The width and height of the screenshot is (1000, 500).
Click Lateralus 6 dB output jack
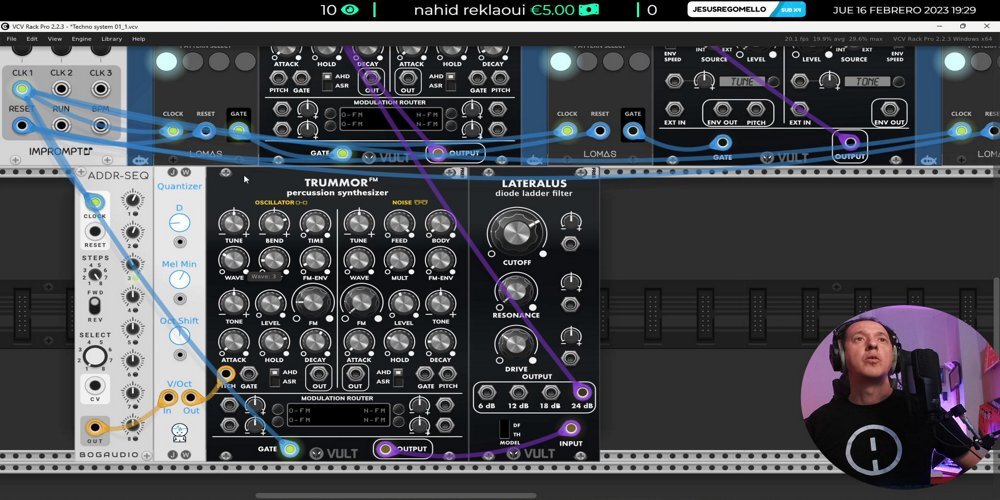click(487, 392)
